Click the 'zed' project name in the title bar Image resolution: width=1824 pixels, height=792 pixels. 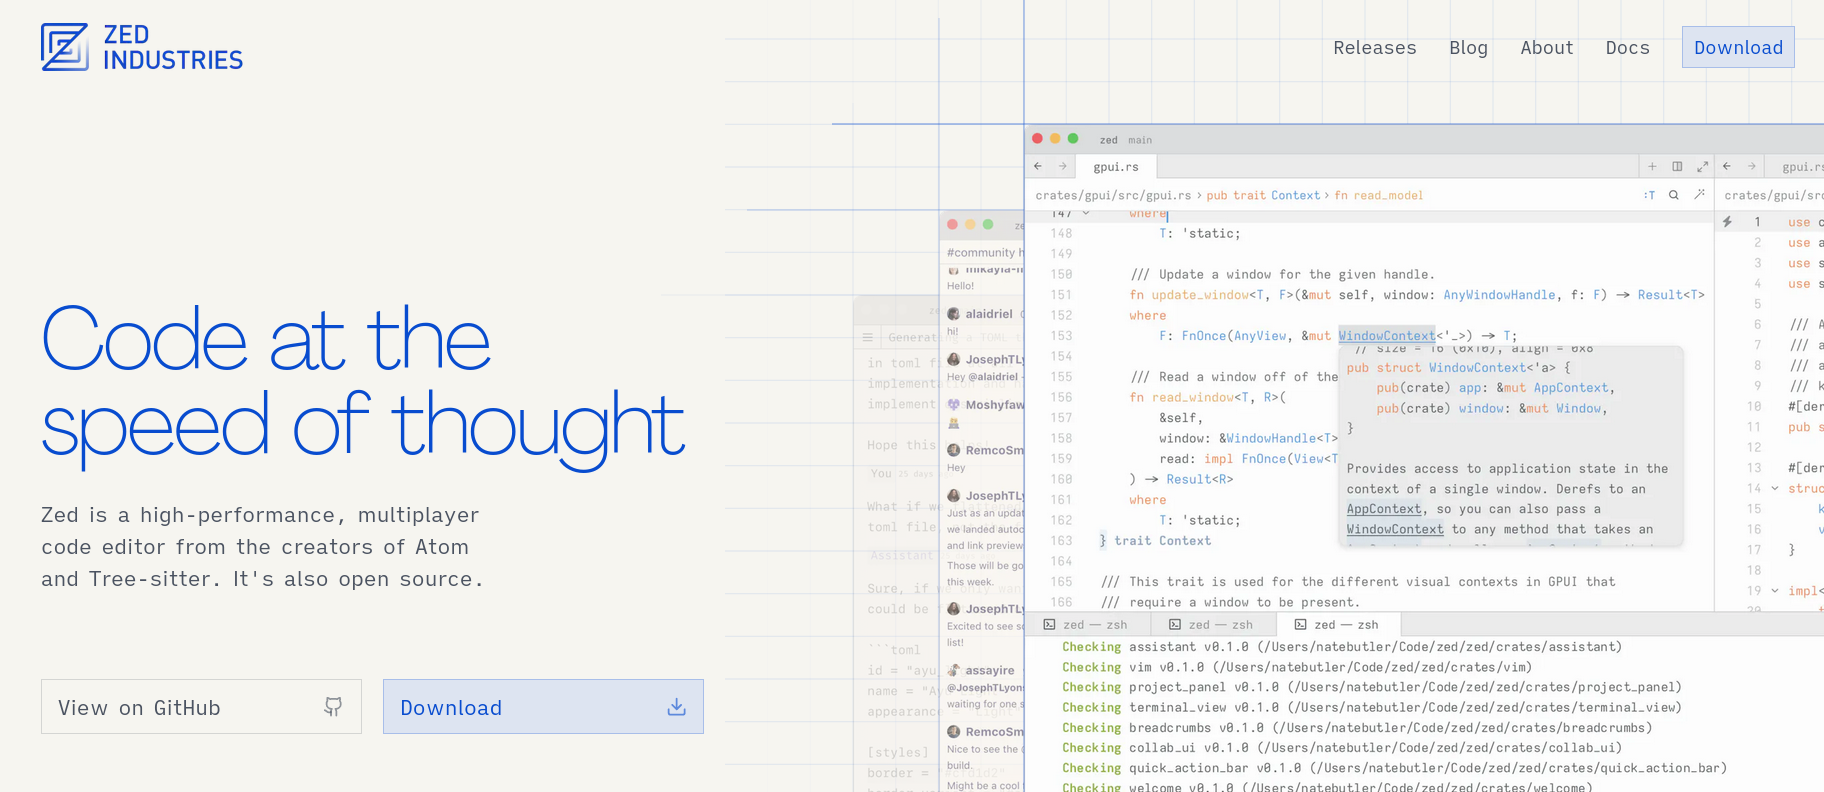(1108, 140)
